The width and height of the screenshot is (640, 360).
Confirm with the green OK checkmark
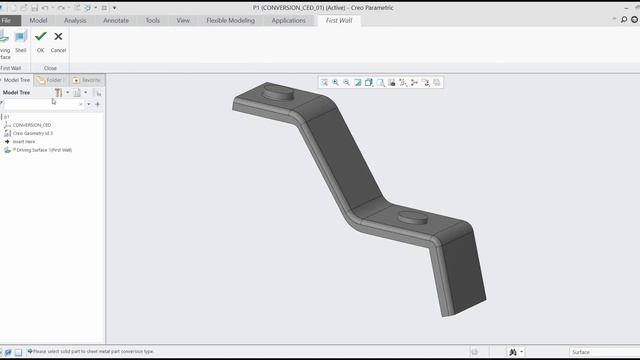(x=40, y=42)
